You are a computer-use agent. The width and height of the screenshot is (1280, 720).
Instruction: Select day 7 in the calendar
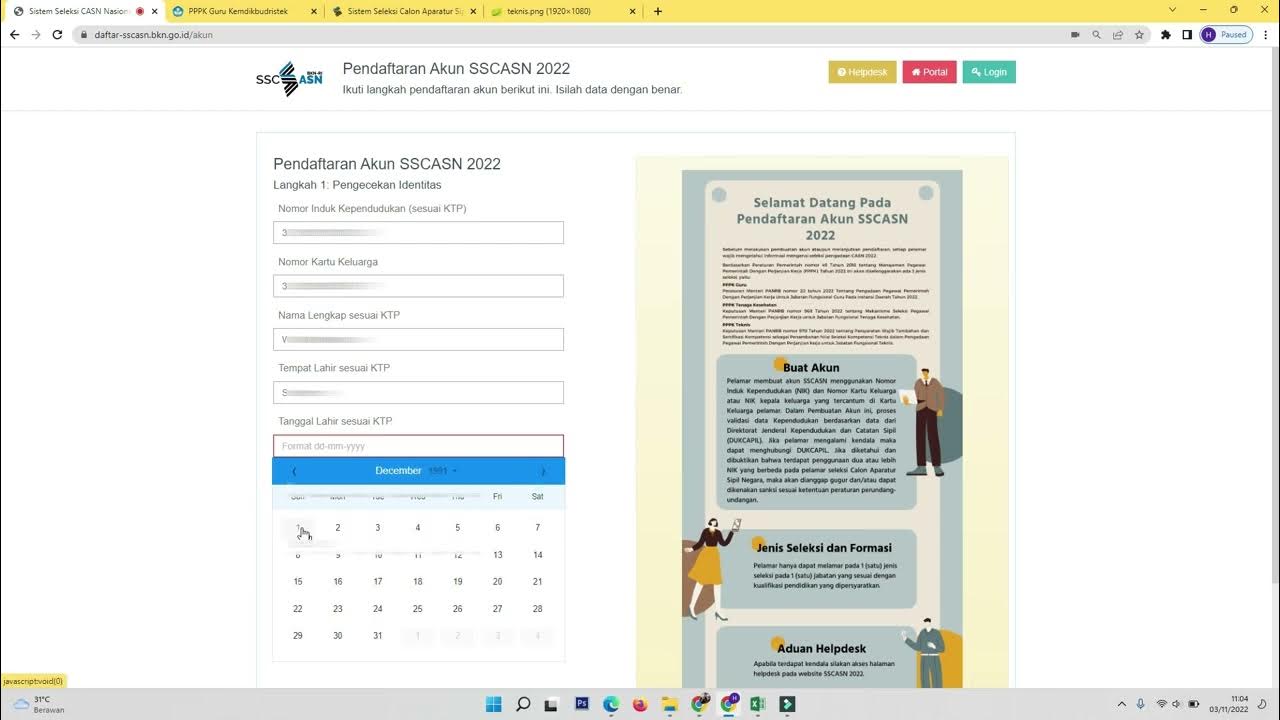tap(537, 528)
